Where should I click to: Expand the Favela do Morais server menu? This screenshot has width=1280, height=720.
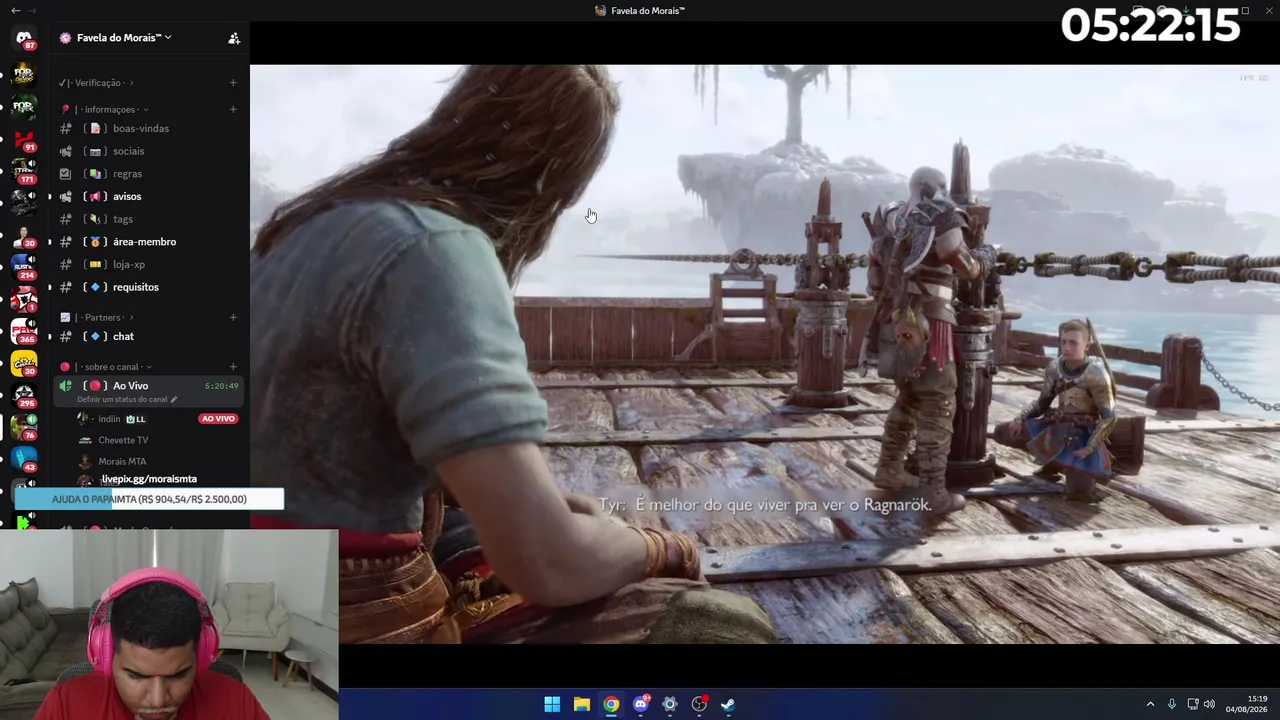pos(122,38)
